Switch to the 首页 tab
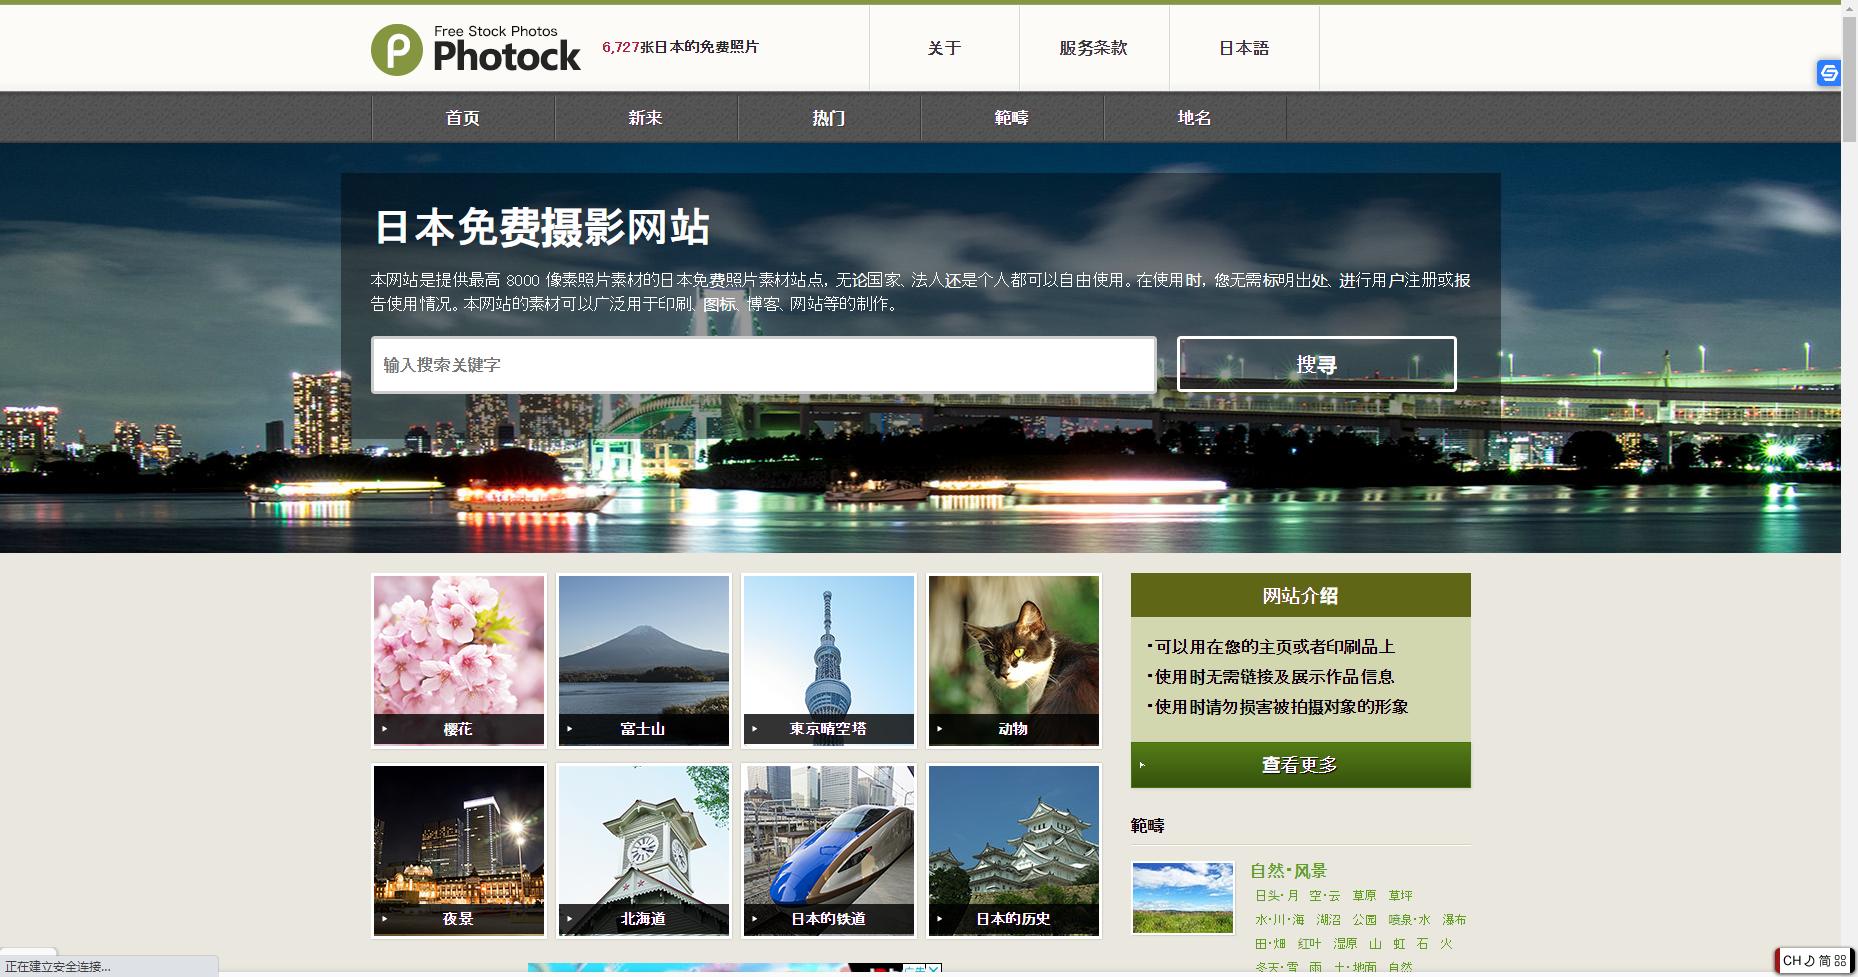Viewport: 1858px width, 977px height. tap(462, 117)
